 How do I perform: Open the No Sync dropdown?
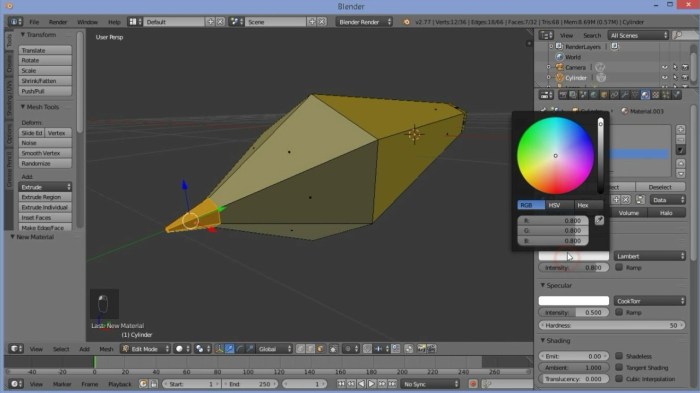[x=430, y=384]
